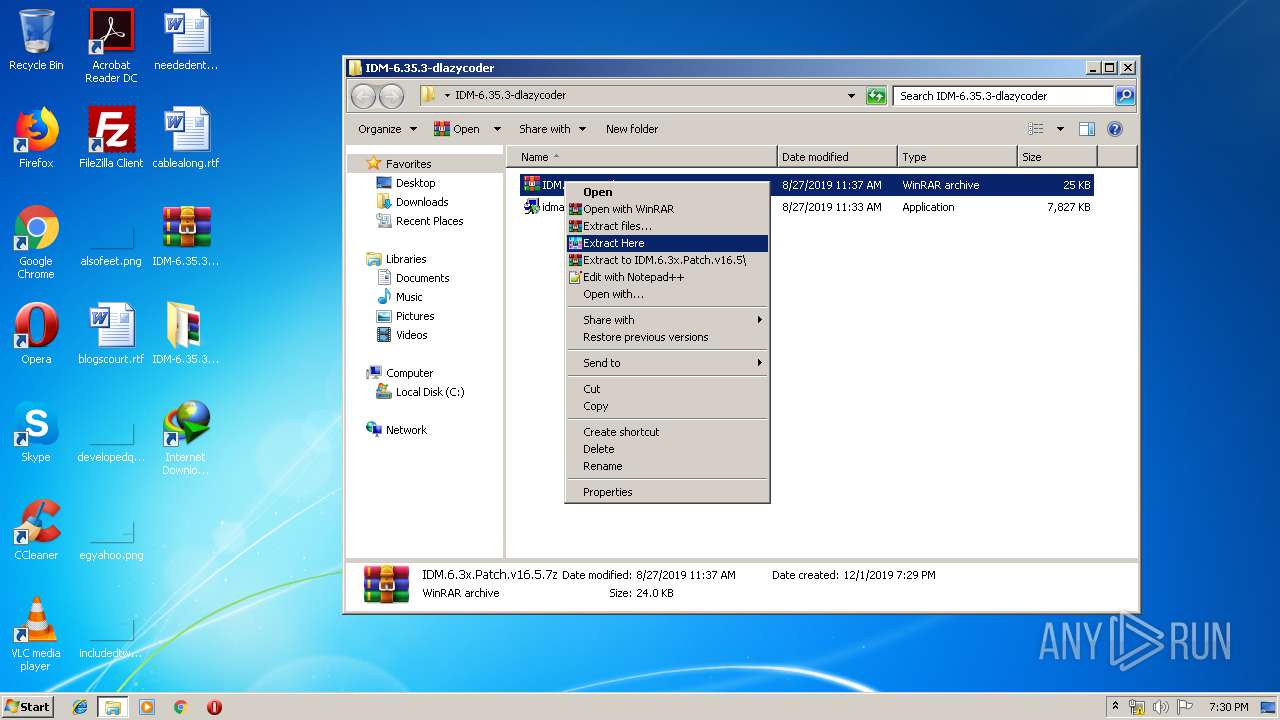Click the Opera icon in the taskbar
1280x720 pixels.
point(214,707)
